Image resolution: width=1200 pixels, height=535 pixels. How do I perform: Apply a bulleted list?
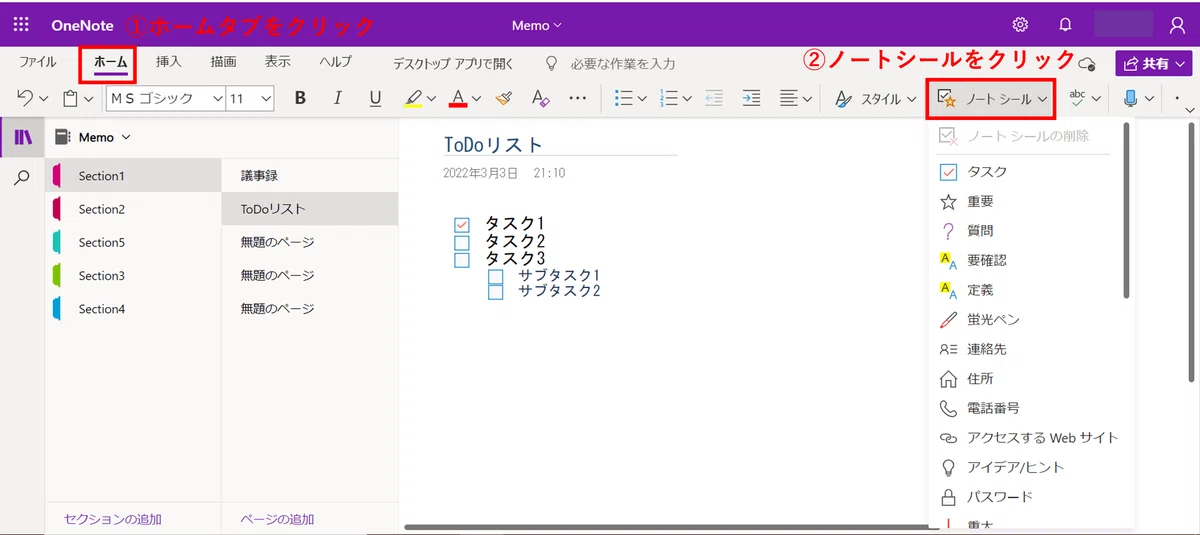tap(623, 98)
